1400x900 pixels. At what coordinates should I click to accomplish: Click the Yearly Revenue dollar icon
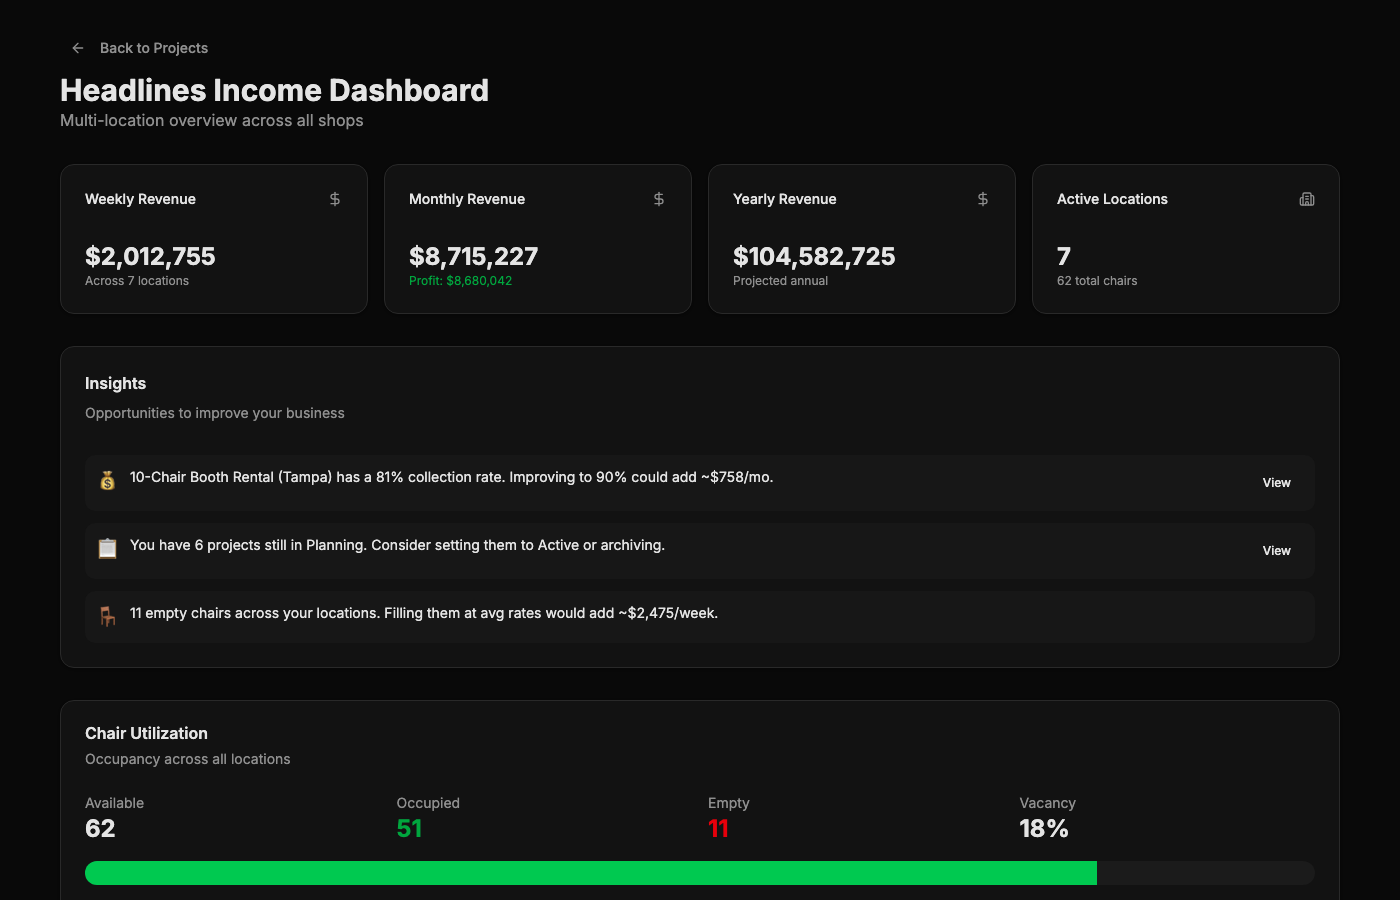(x=983, y=199)
